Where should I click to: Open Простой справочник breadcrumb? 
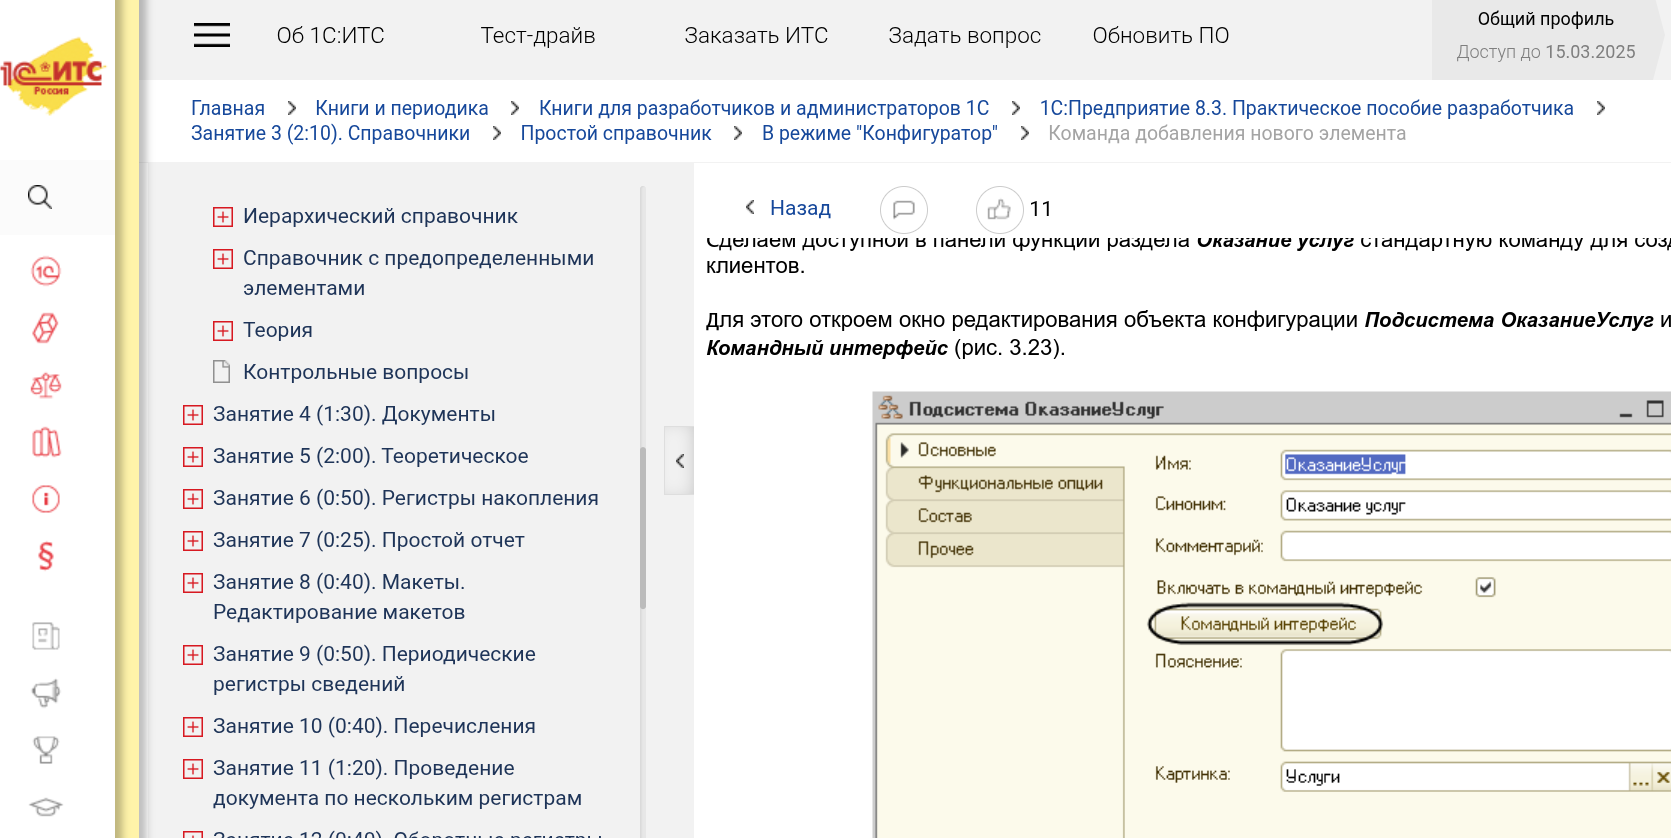pos(616,133)
